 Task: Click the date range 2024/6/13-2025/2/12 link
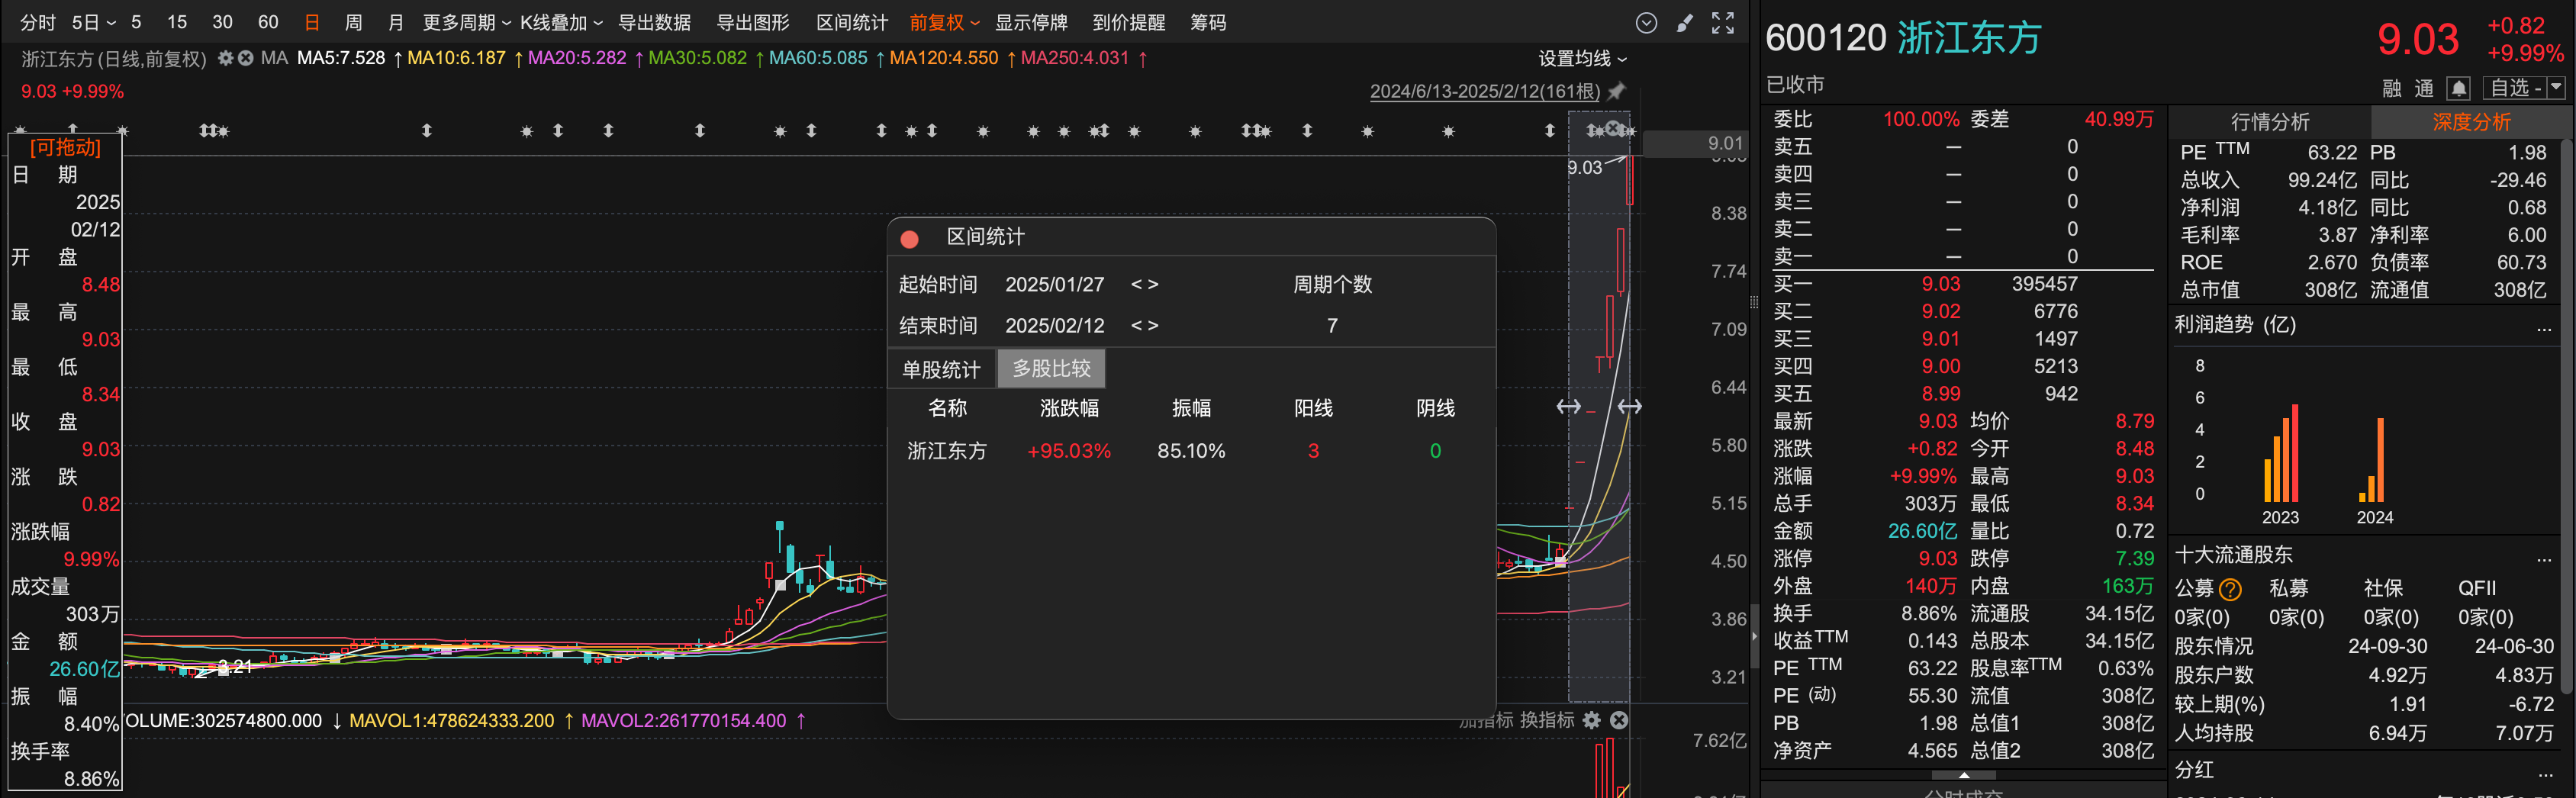(x=1484, y=91)
